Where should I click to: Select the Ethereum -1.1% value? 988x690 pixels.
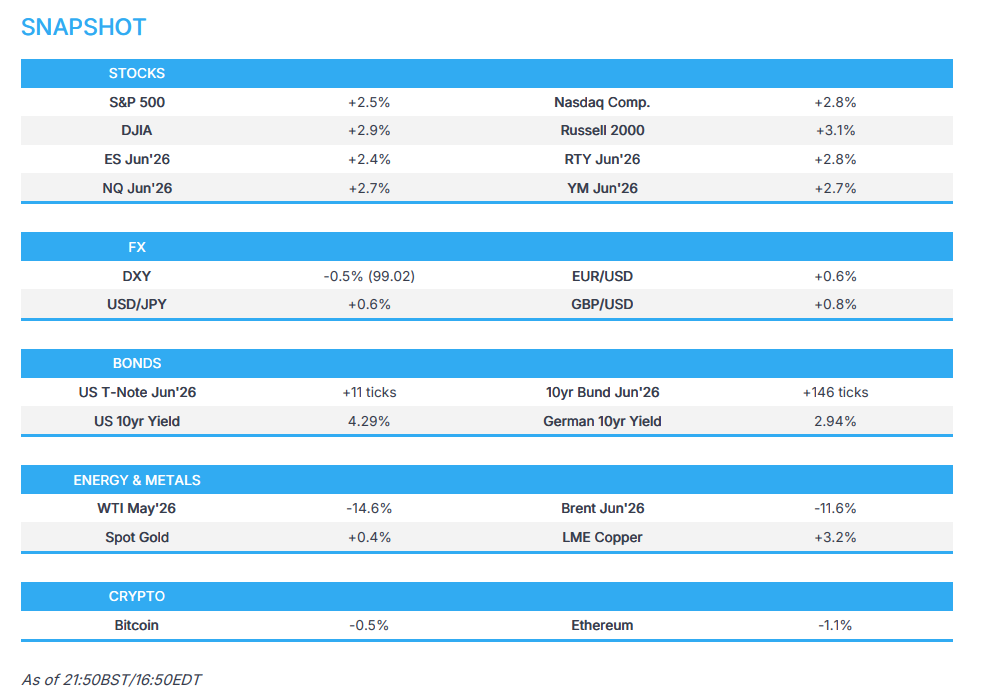point(835,625)
